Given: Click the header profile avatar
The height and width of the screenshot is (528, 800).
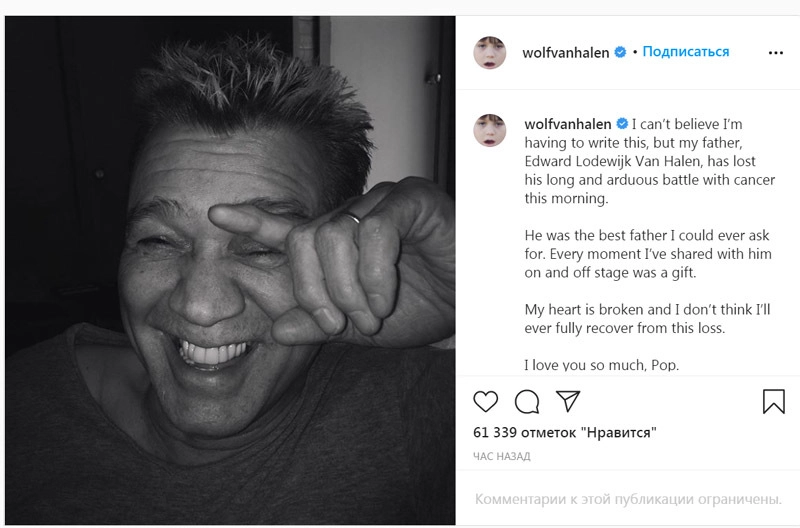Looking at the screenshot, I should click(490, 52).
